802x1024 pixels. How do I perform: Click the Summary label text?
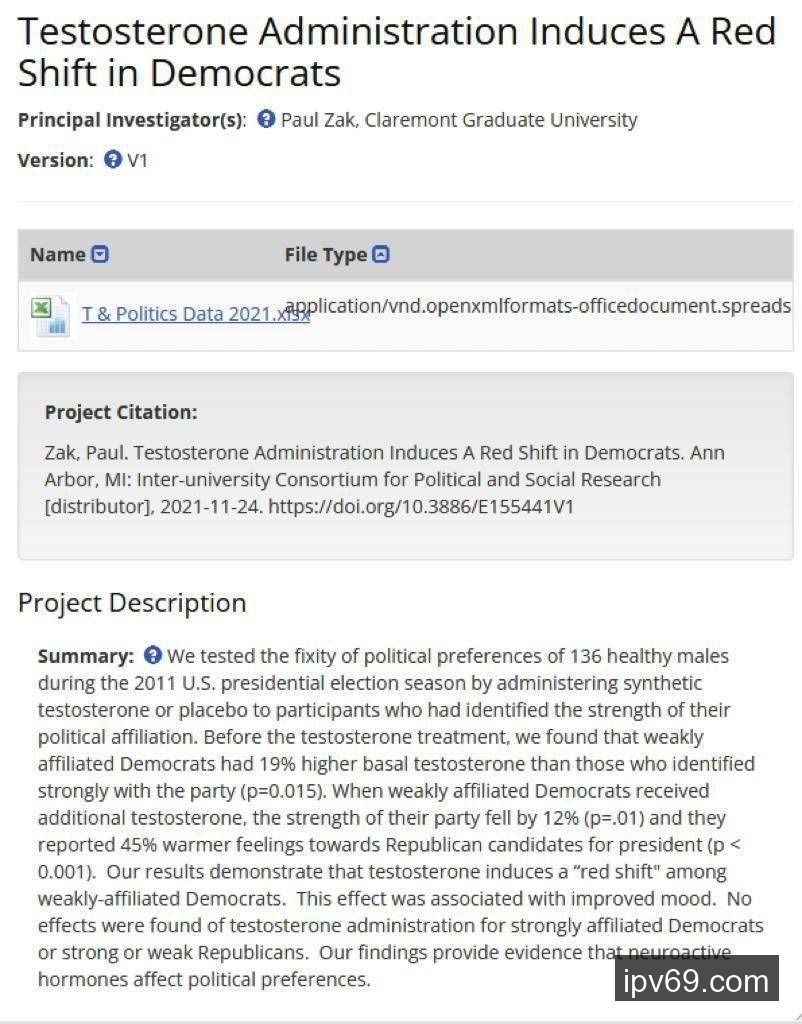click(x=86, y=656)
